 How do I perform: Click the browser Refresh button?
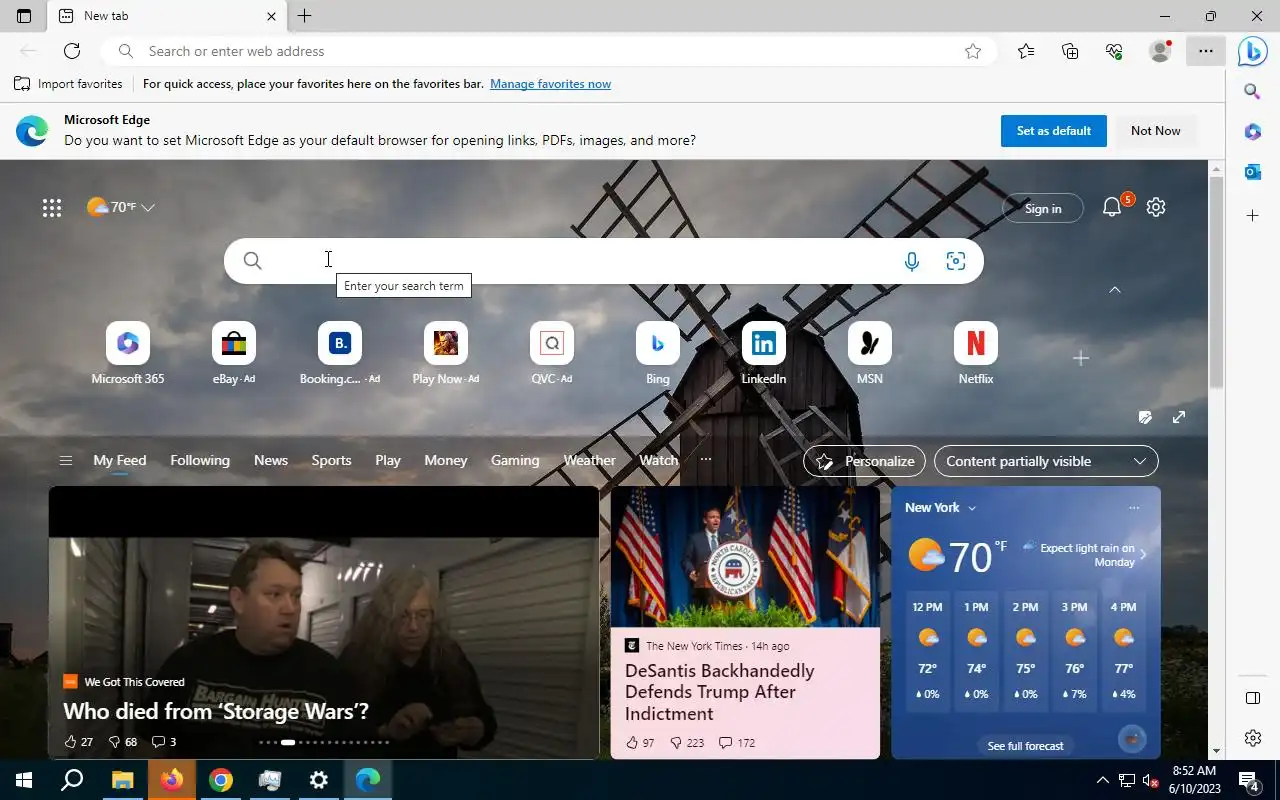(x=72, y=51)
